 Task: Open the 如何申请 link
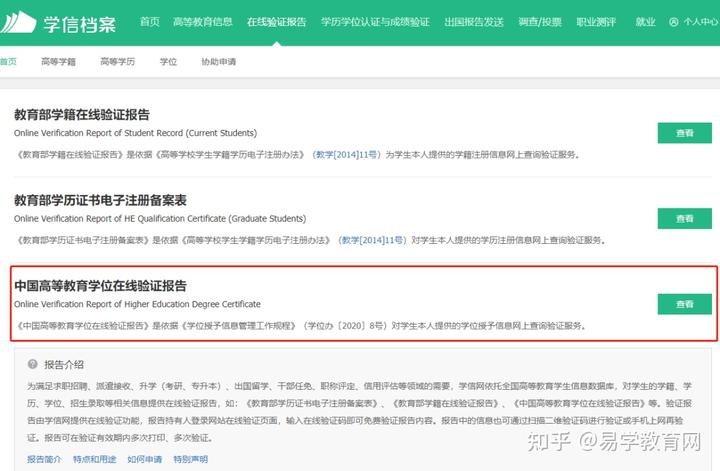click(x=145, y=459)
